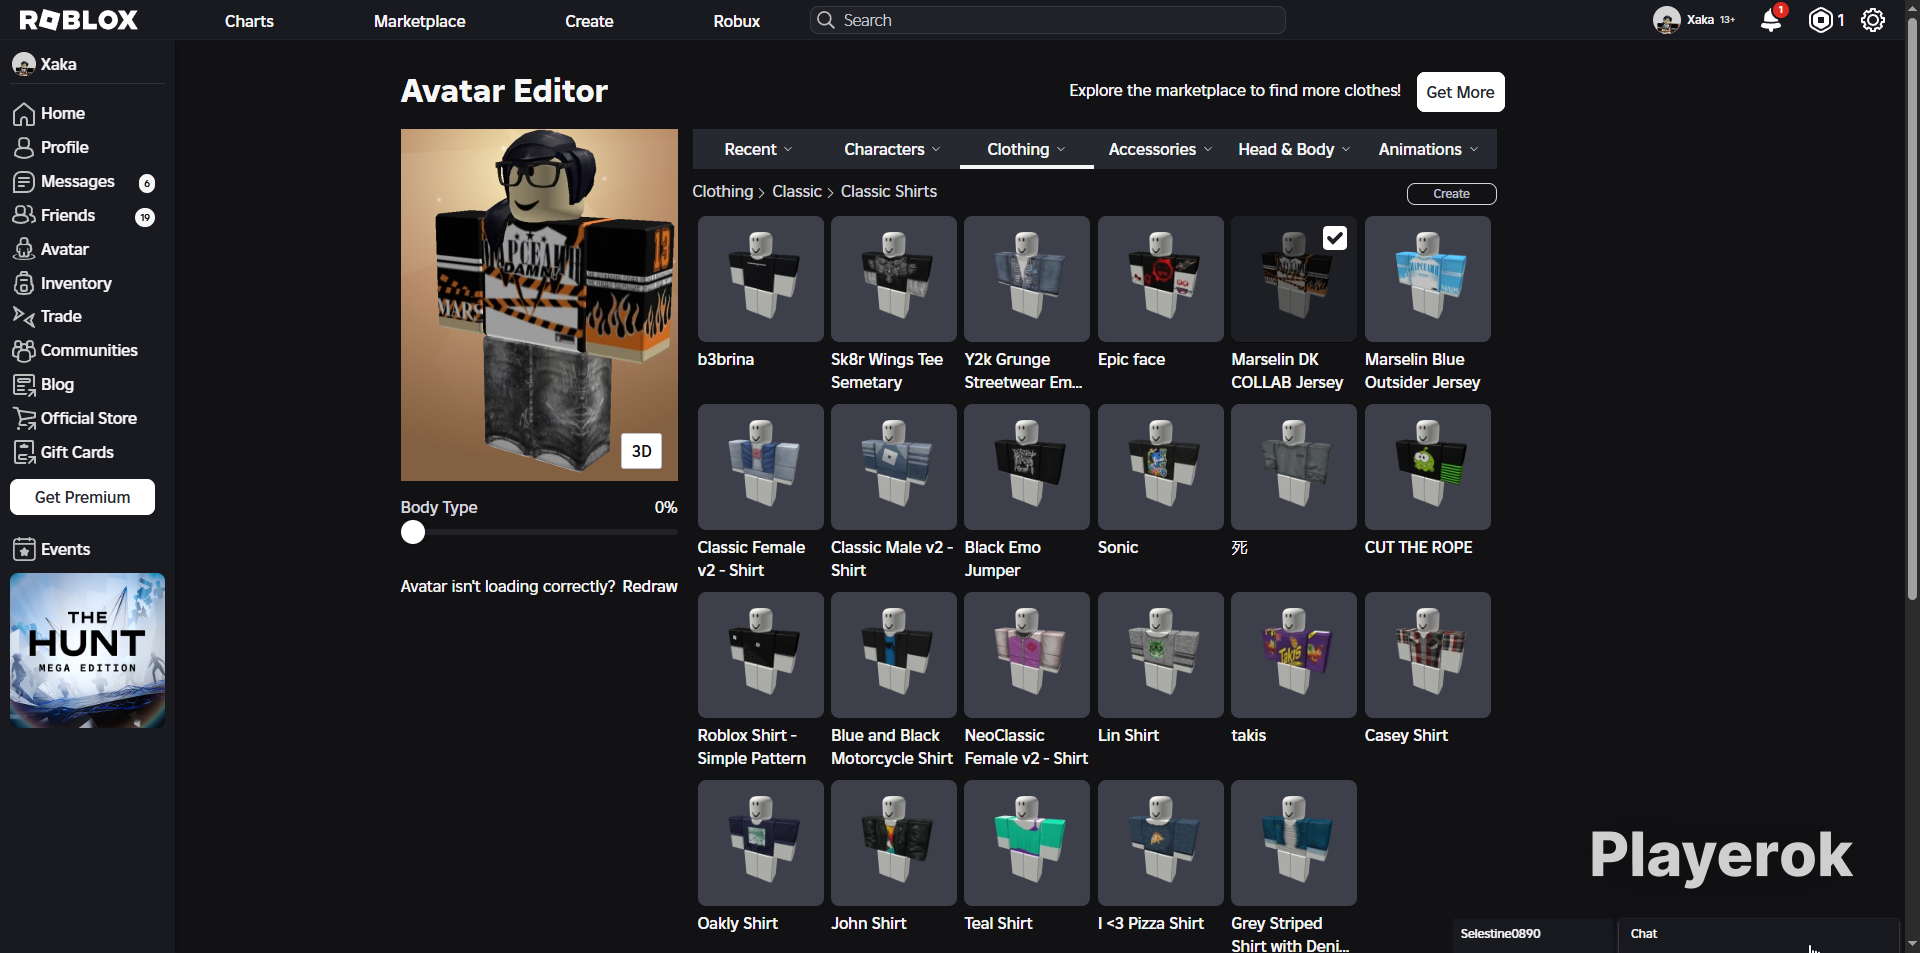
Task: Open Avatar icon in sidebar
Action: [x=24, y=250]
